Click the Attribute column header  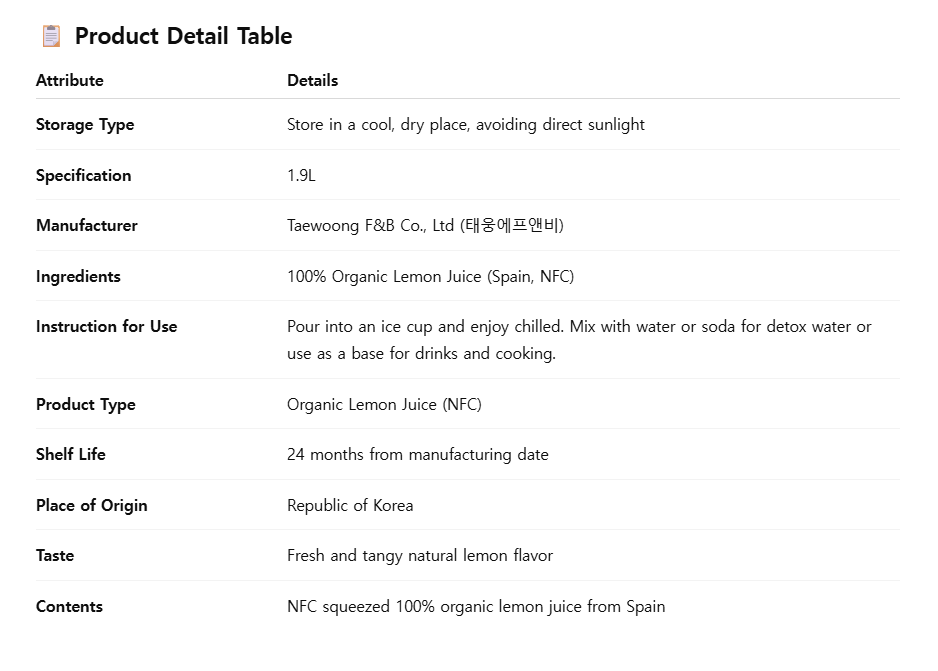(x=69, y=80)
